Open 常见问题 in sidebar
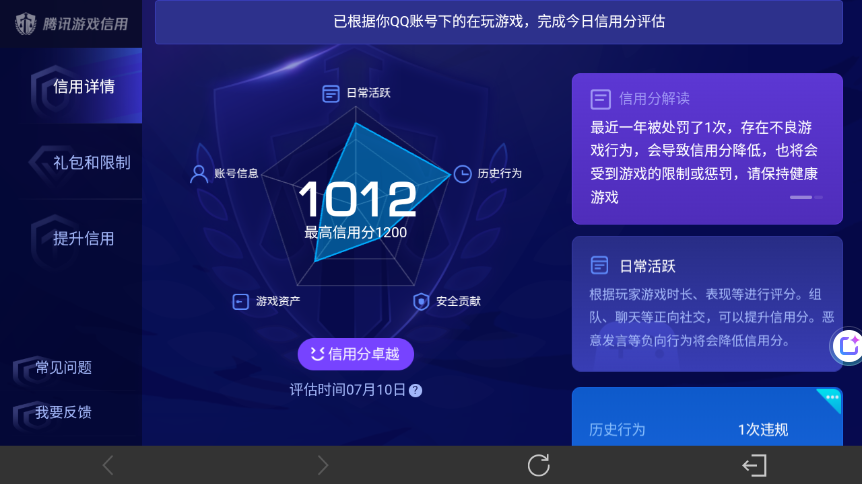 pyautogui.click(x=63, y=367)
